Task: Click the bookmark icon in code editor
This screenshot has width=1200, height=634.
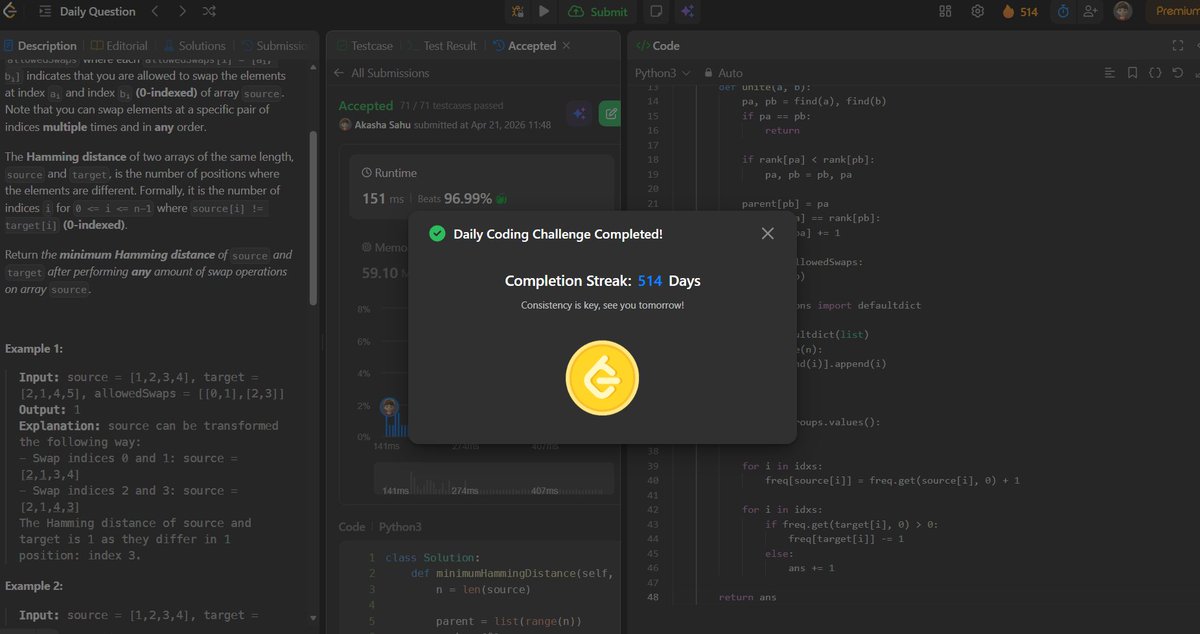Action: 1132,73
